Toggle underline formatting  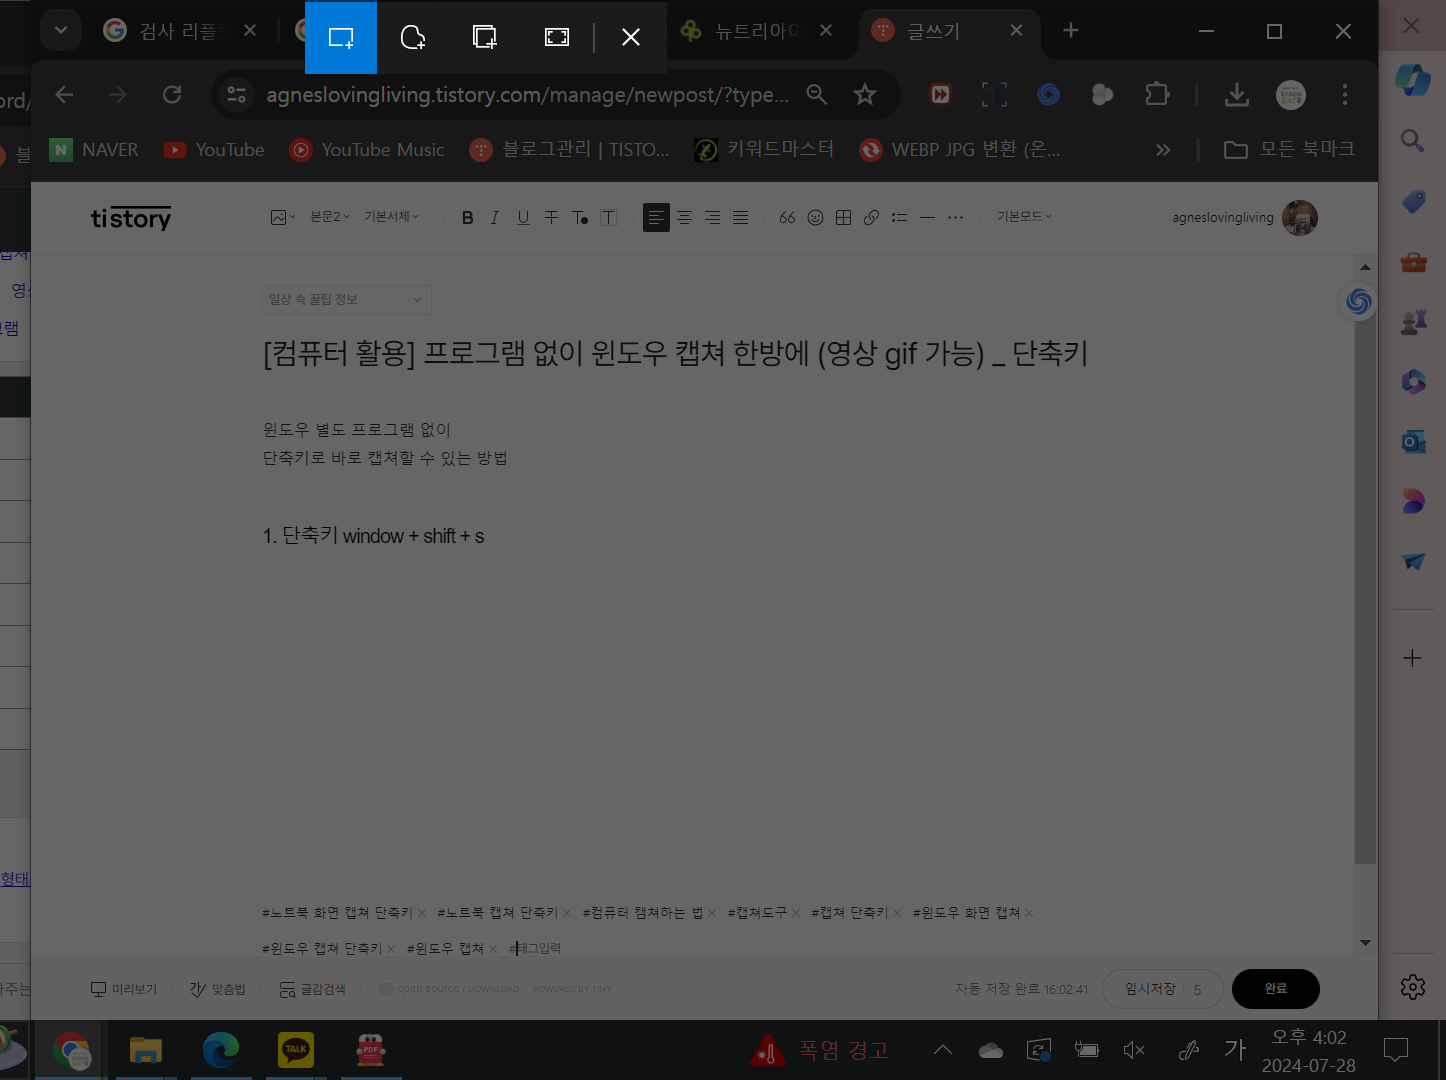coord(523,217)
